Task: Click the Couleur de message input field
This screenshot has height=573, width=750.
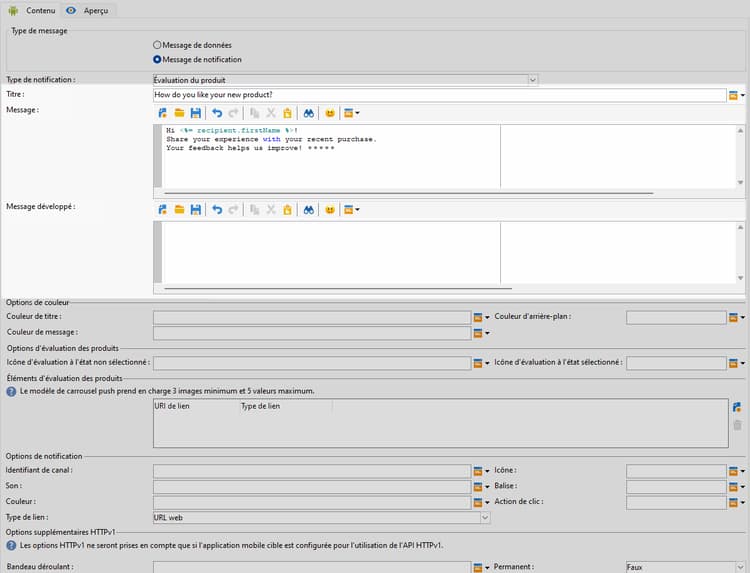Action: [x=312, y=333]
